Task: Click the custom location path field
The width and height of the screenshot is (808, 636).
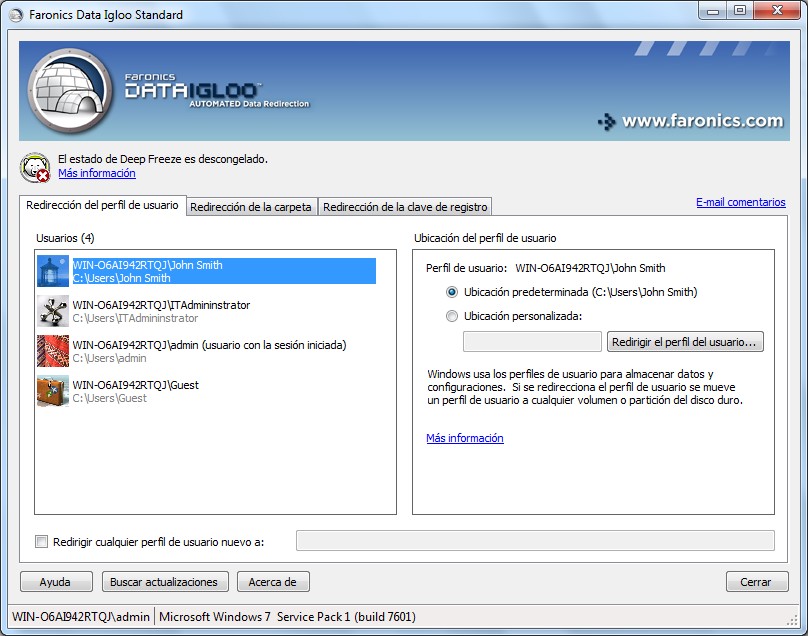Action: [x=532, y=342]
